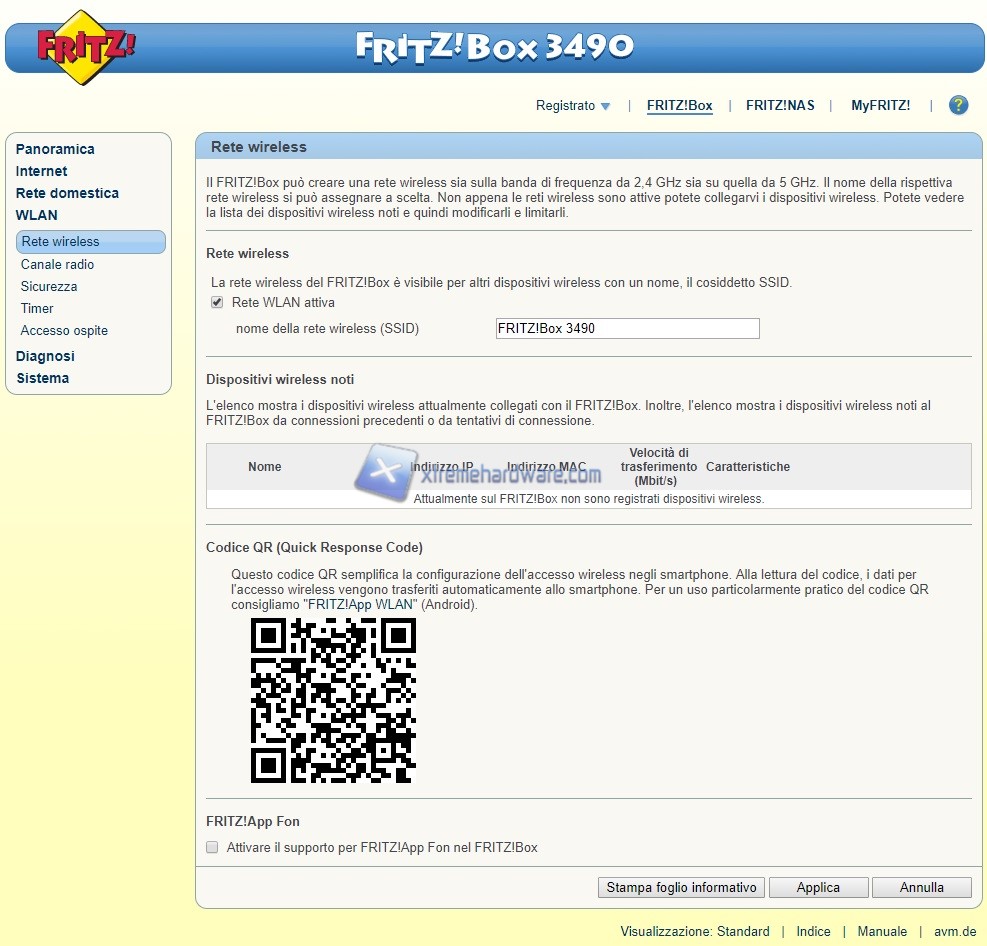Expand the Internet menu section
The height and width of the screenshot is (946, 987).
[x=41, y=171]
